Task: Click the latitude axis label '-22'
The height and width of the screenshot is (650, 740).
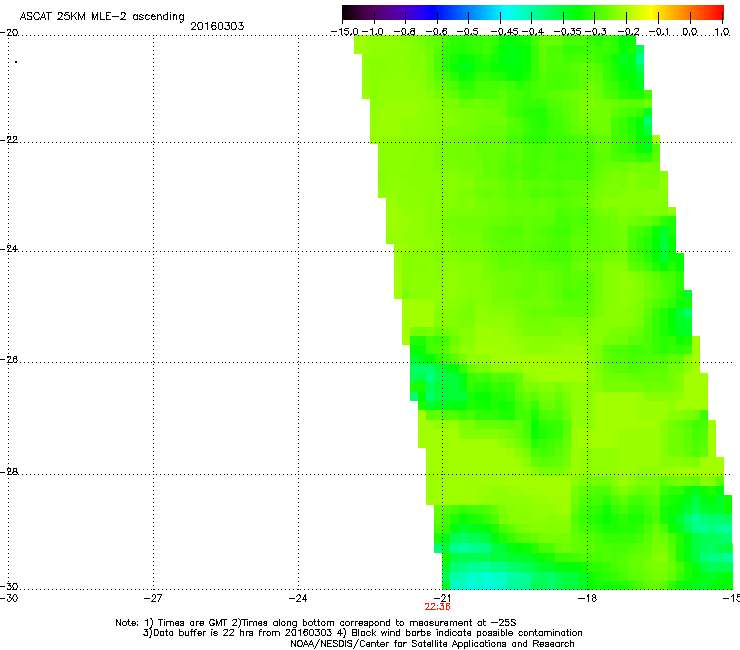Action: 9,140
